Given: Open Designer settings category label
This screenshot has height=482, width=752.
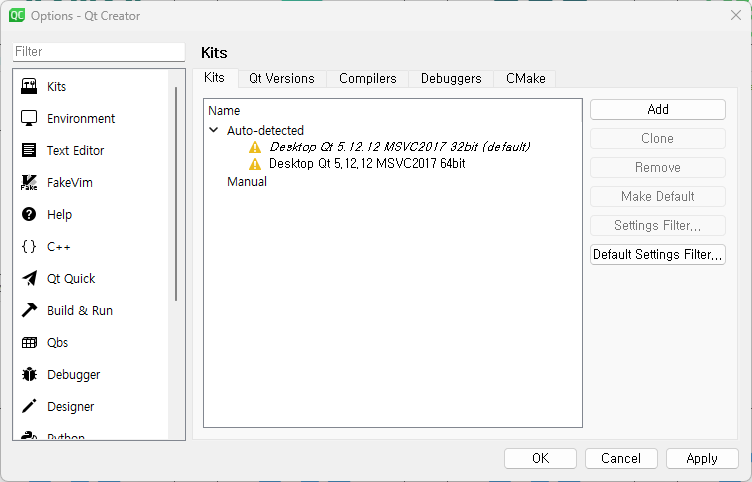Looking at the screenshot, I should click(70, 407).
